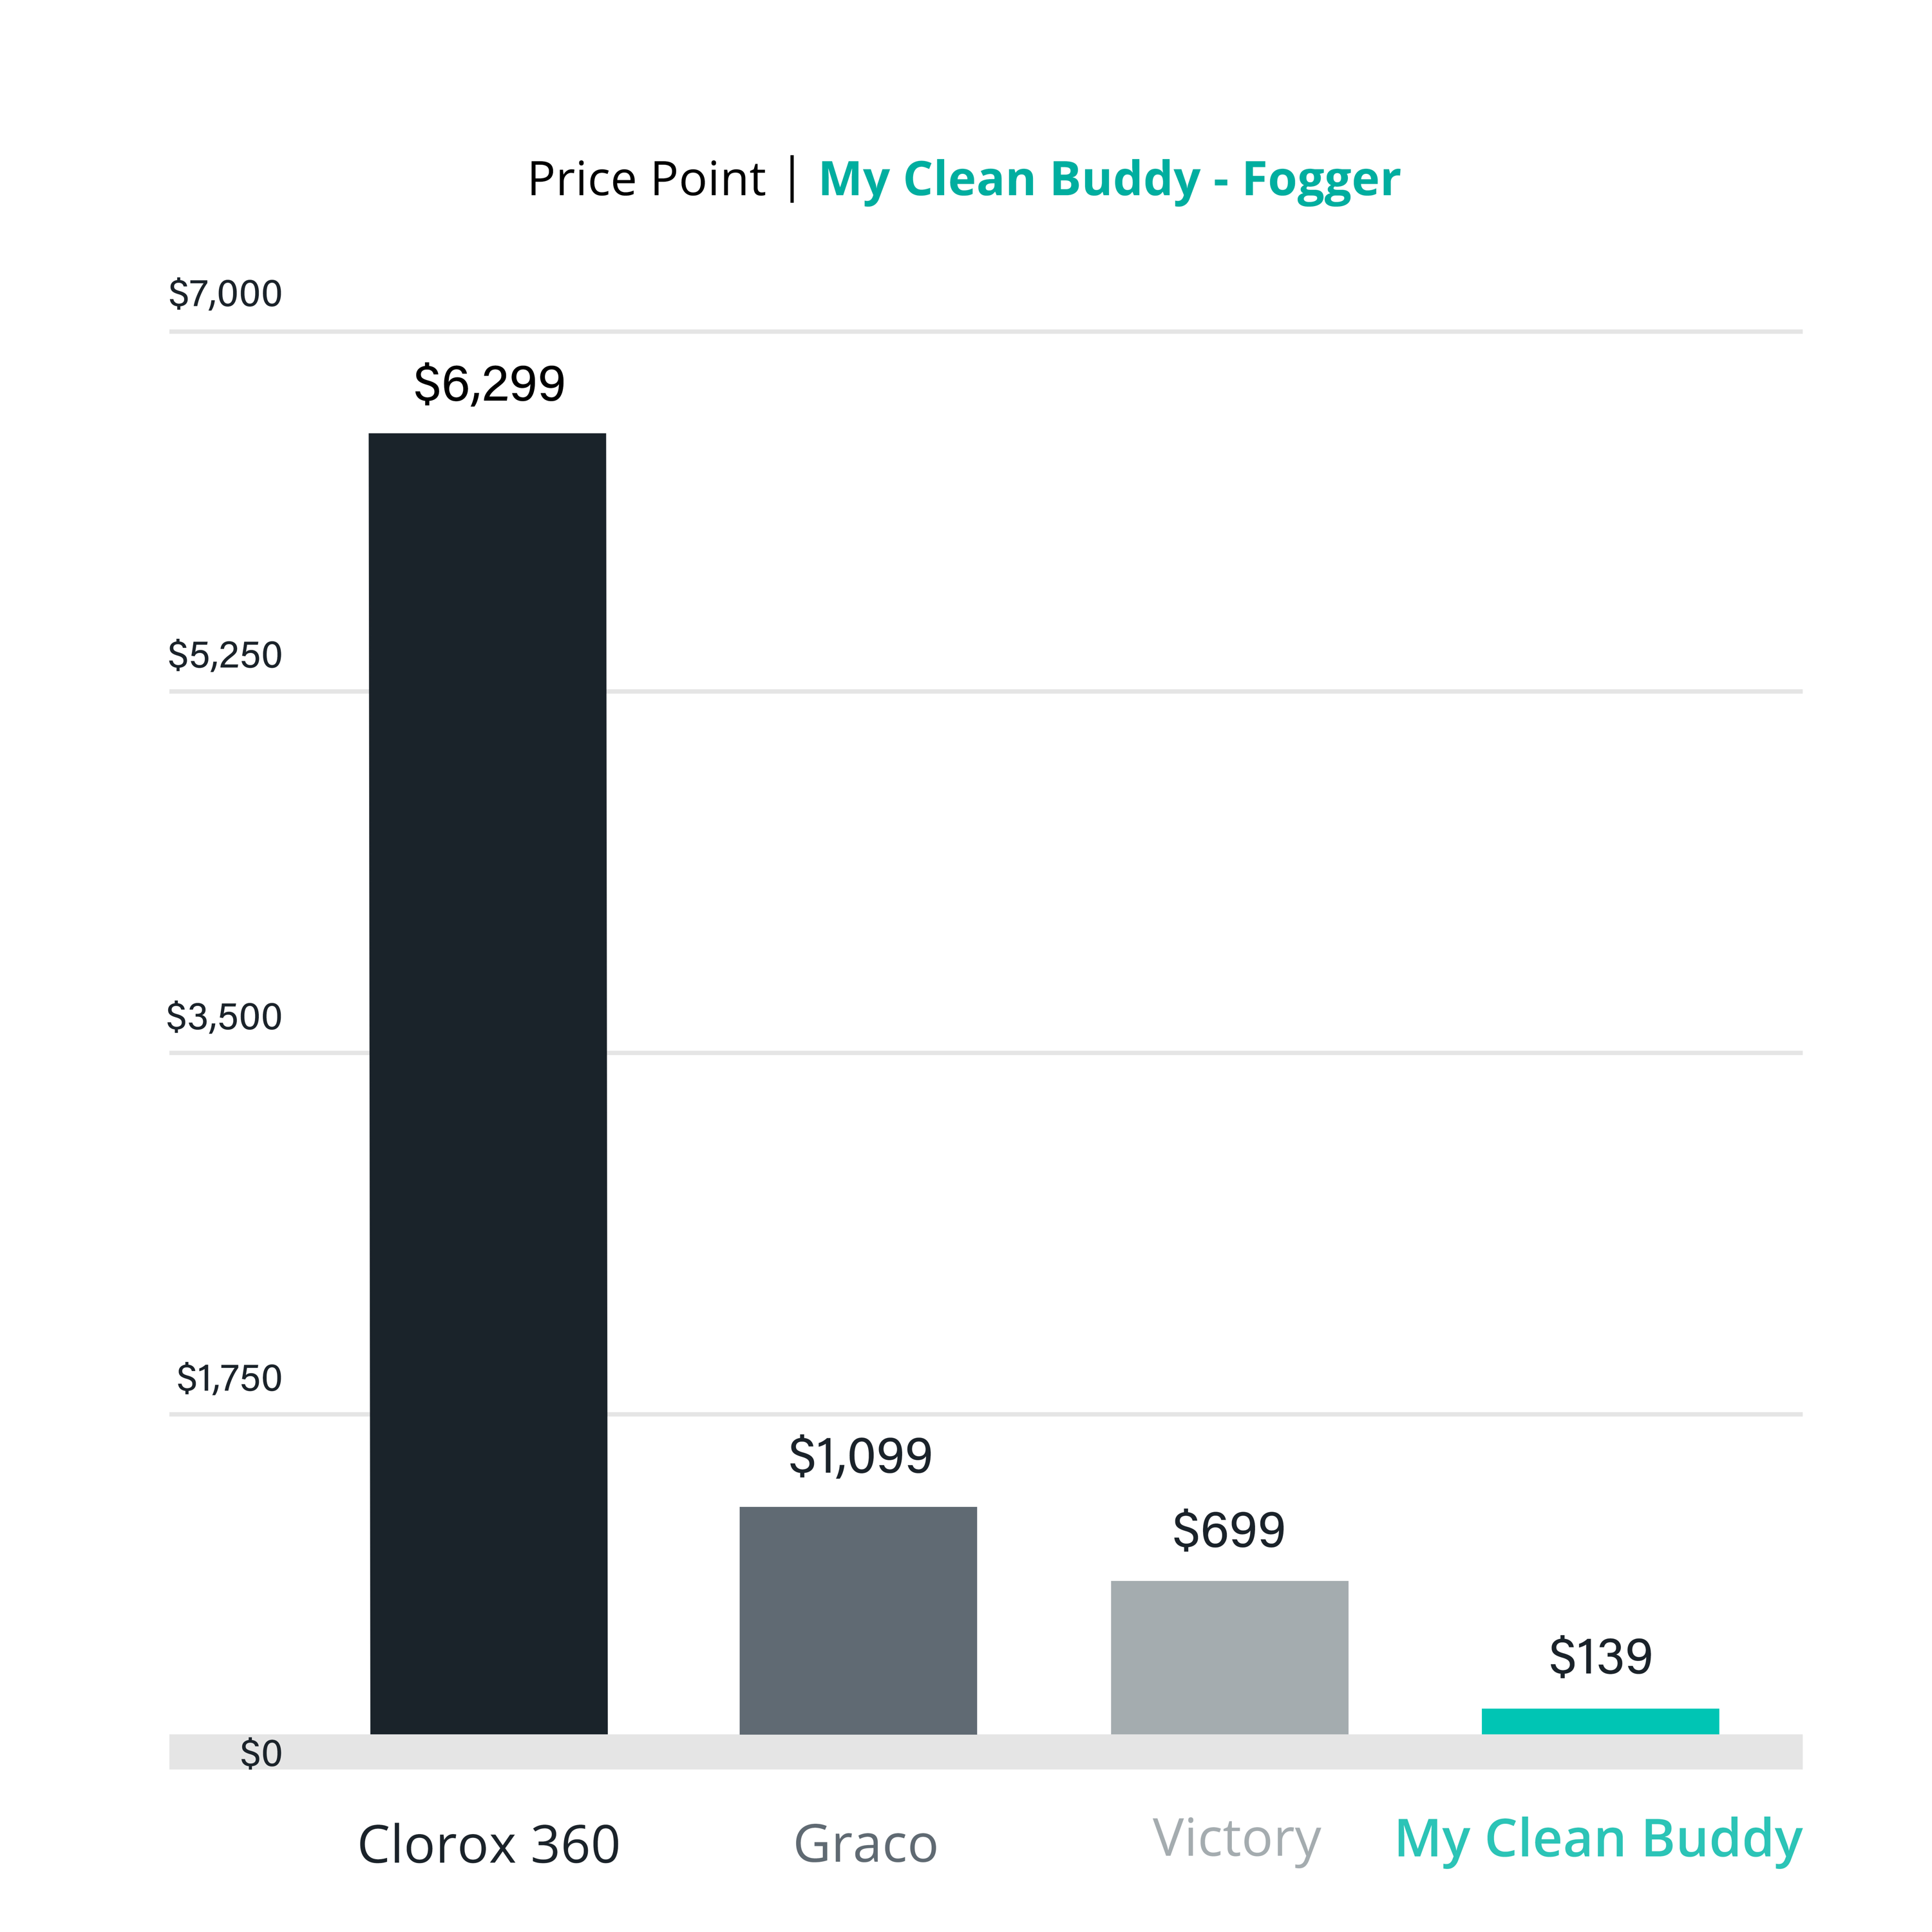Viewport: 1932px width, 1932px height.
Task: Click the My Clean Buddy - Fogger title
Action: coord(1109,181)
